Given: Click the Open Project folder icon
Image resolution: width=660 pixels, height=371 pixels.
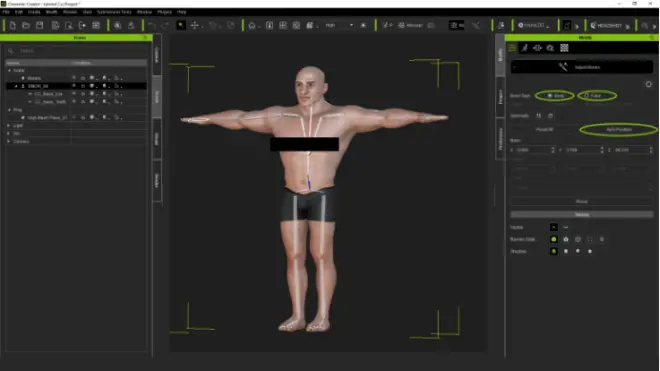Looking at the screenshot, I should click(26, 26).
